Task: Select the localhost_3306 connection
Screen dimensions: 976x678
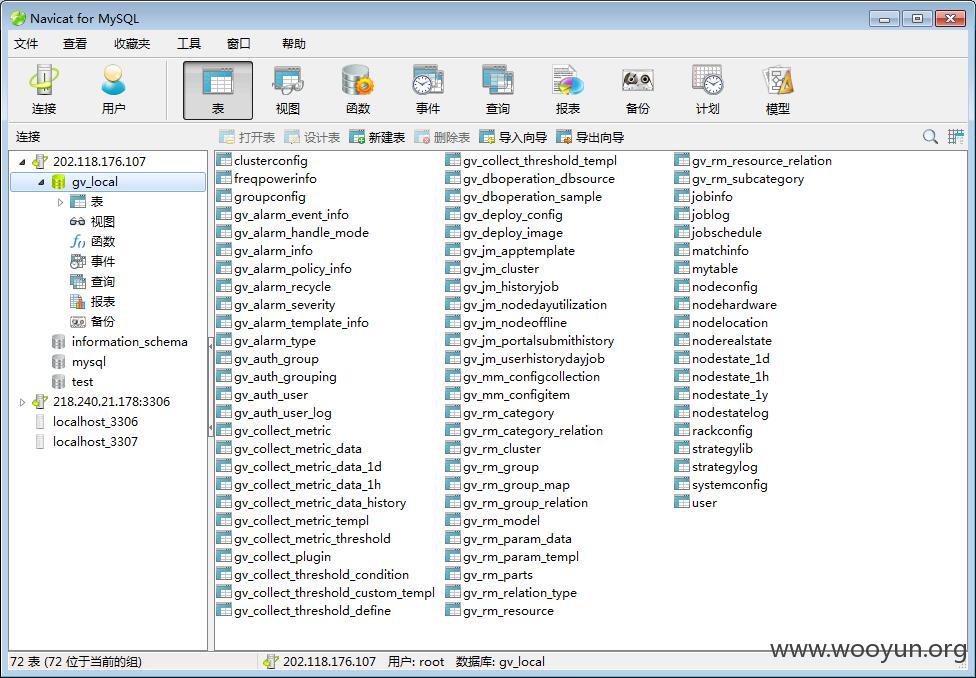Action: point(86,421)
